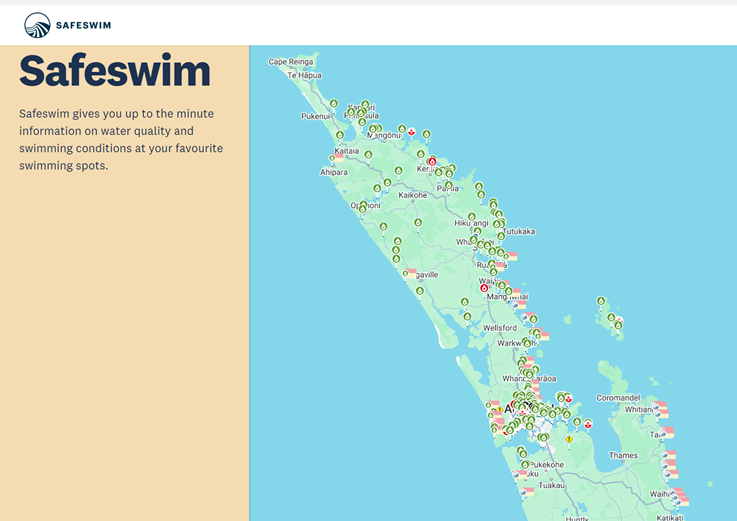Viewport: 737px width, 521px height.
Task: Select green marker left of Mangōnui red anchor
Action: (x=402, y=128)
